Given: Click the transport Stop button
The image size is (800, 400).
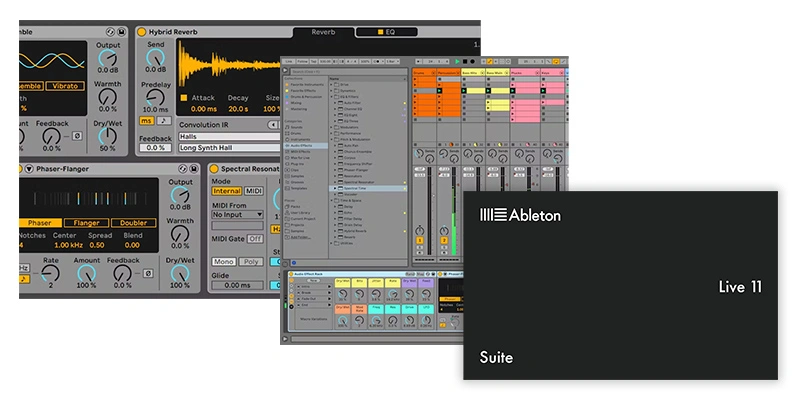Looking at the screenshot, I should tap(465, 62).
